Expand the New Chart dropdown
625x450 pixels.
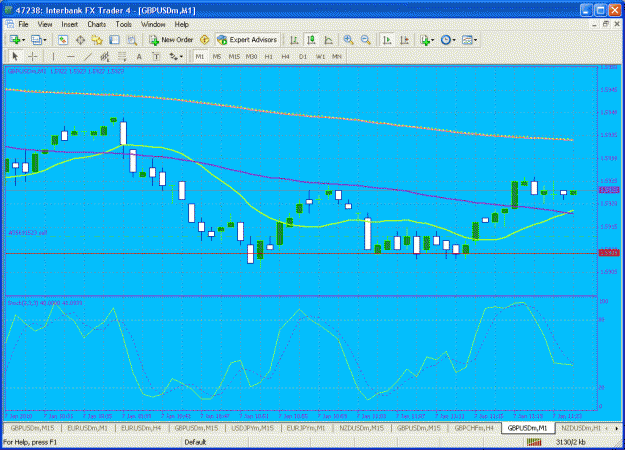[x=24, y=40]
